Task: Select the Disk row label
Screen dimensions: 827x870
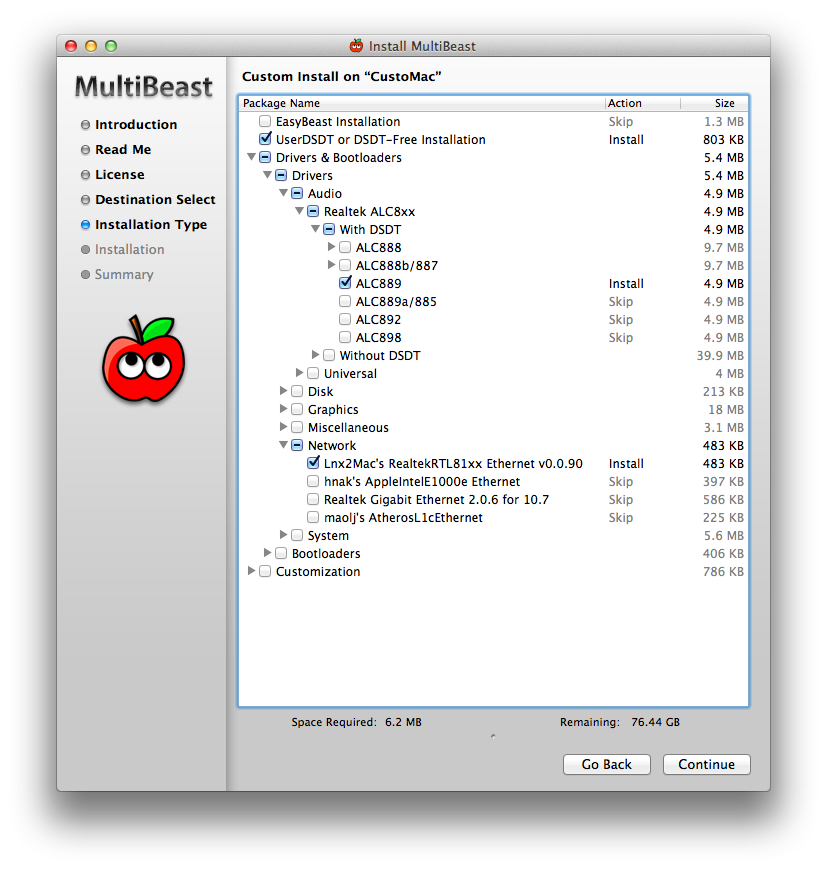Action: coord(320,391)
